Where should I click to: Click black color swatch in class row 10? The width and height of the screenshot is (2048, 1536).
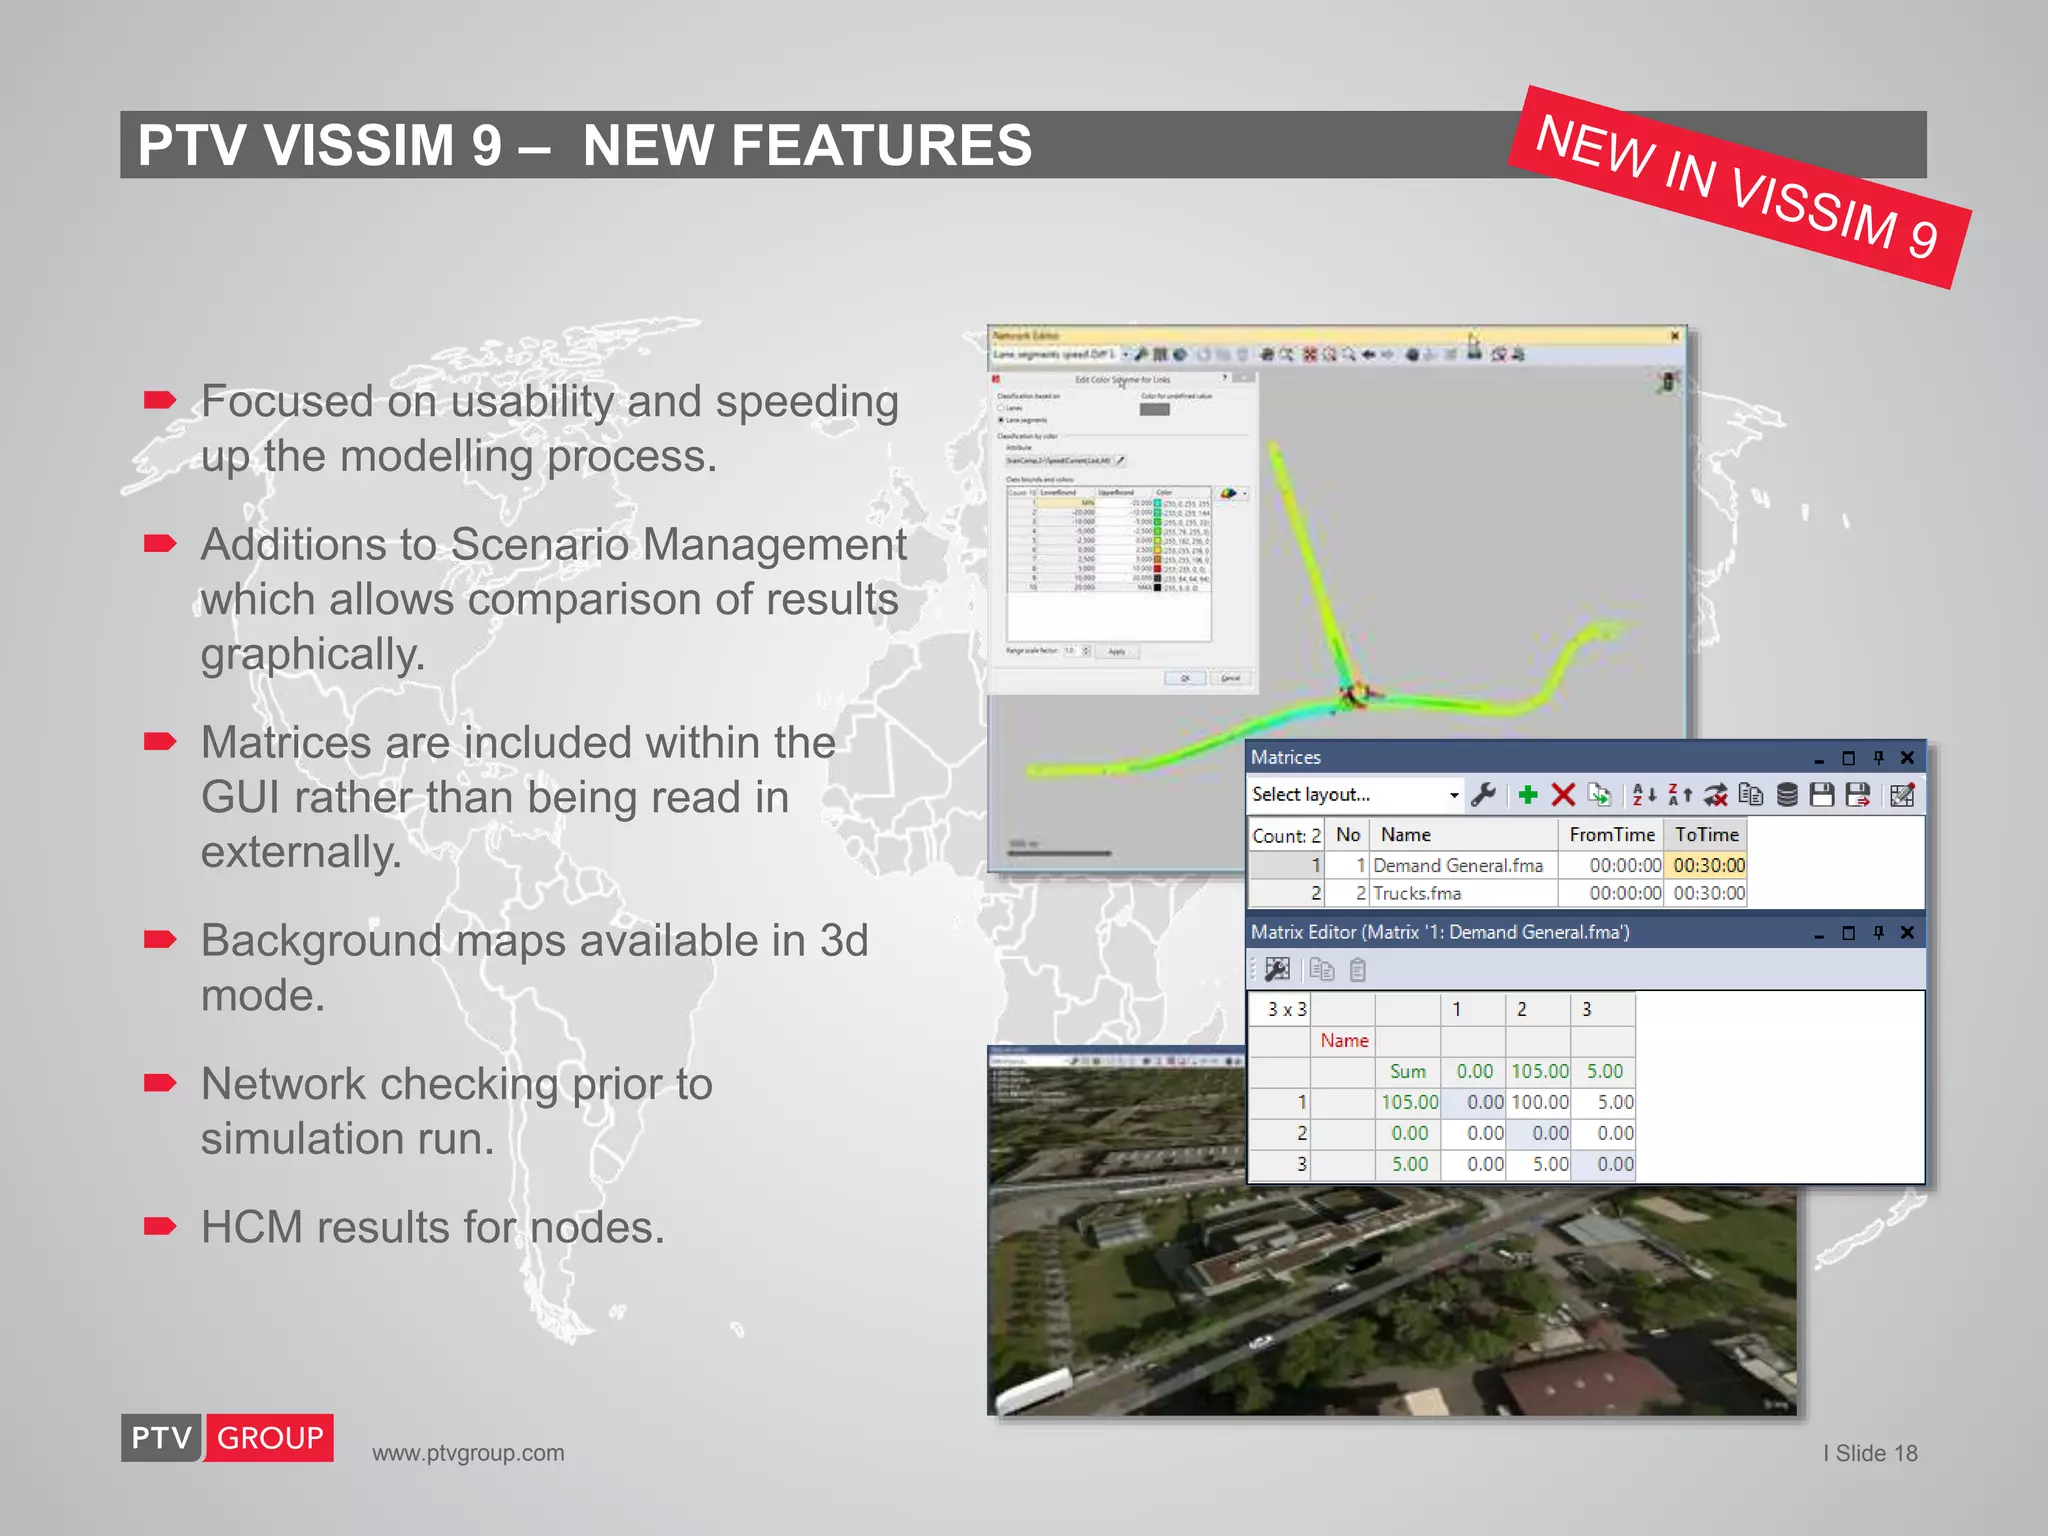[x=1157, y=587]
